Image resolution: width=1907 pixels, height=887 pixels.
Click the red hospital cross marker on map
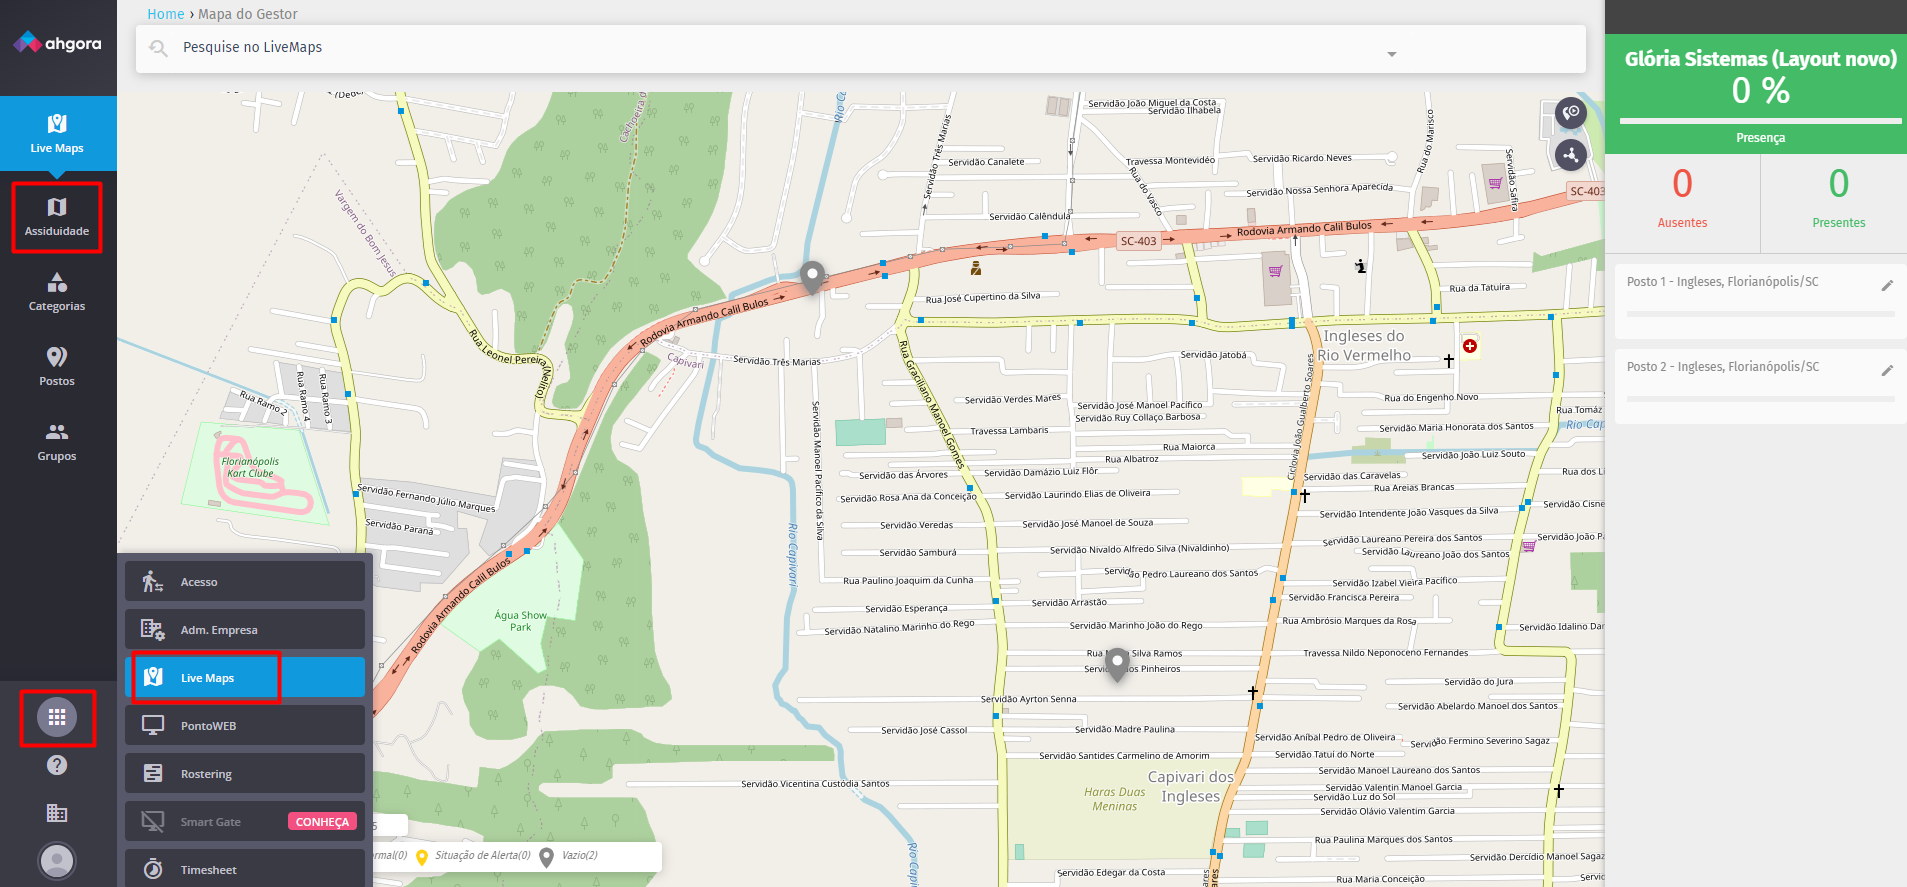[1470, 346]
